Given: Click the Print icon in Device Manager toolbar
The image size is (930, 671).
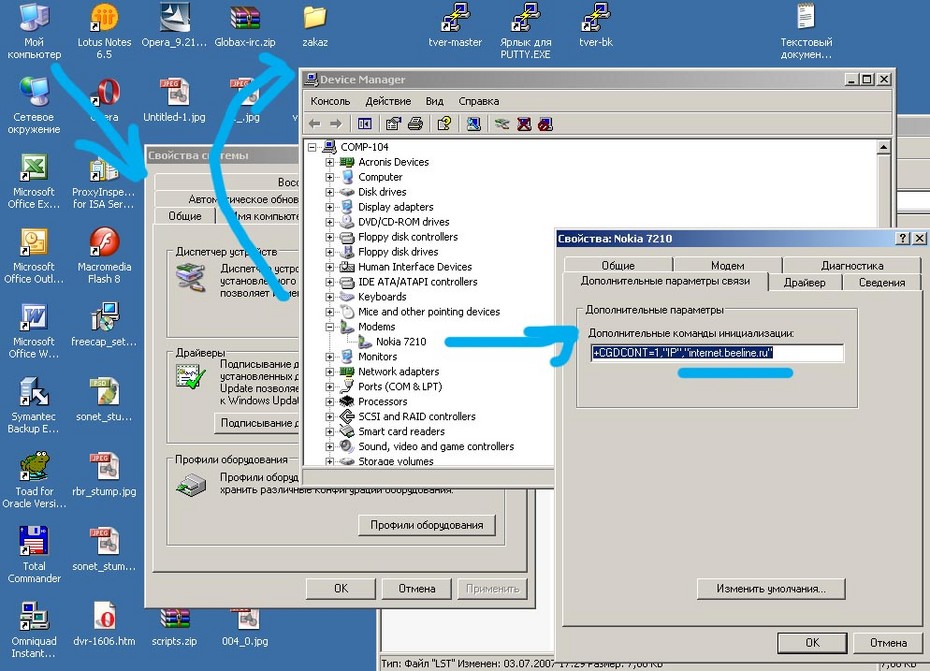Looking at the screenshot, I should [415, 123].
